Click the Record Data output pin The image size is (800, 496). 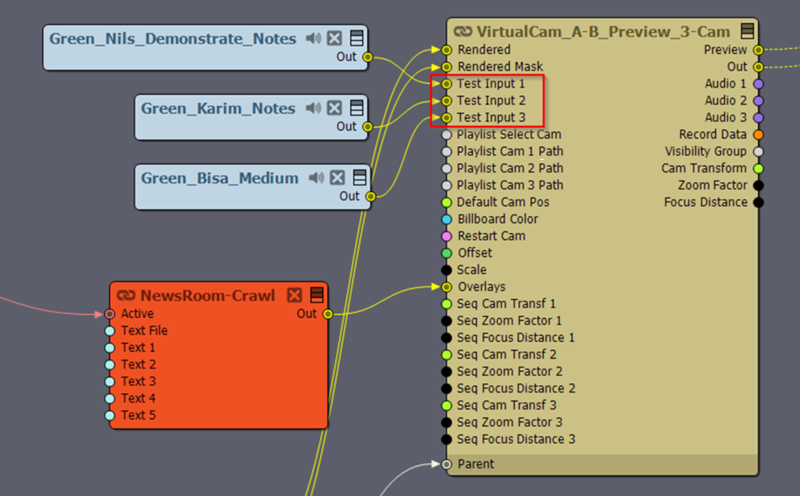pos(759,135)
